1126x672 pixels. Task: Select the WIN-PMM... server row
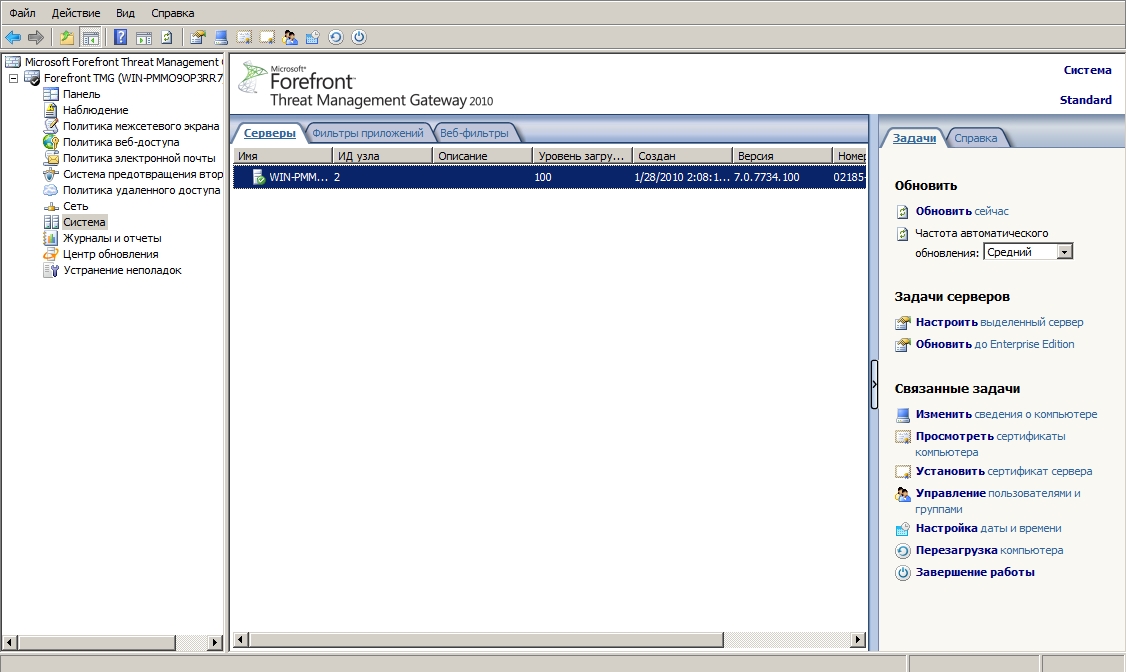pos(549,177)
